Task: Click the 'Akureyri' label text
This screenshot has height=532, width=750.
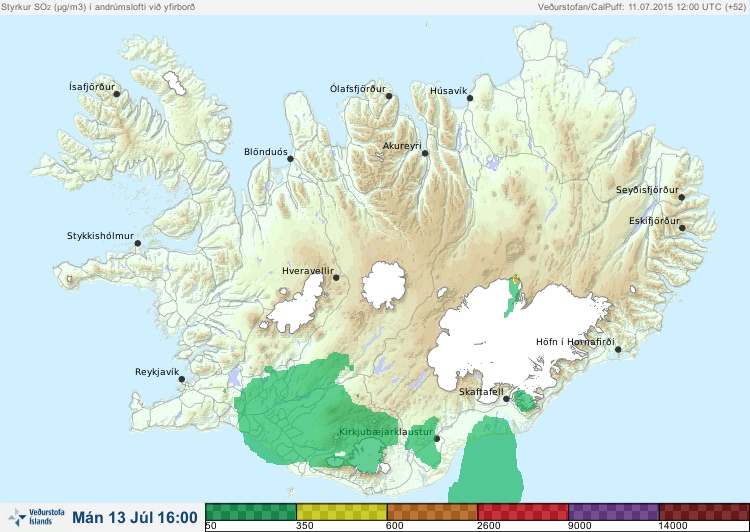Action: (x=402, y=146)
